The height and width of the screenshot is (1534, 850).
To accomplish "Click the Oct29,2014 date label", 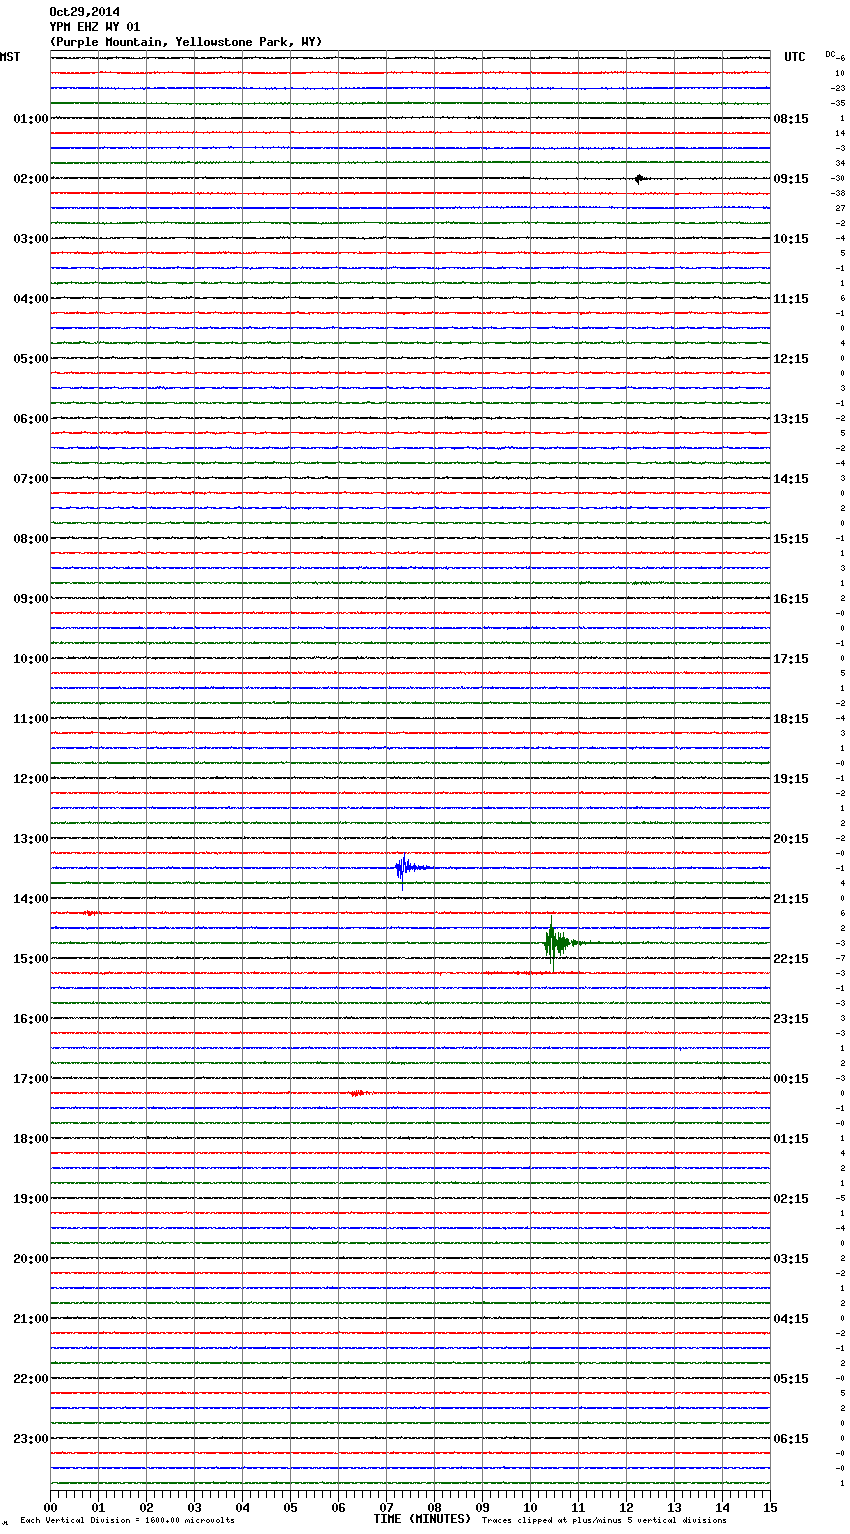I will point(84,12).
